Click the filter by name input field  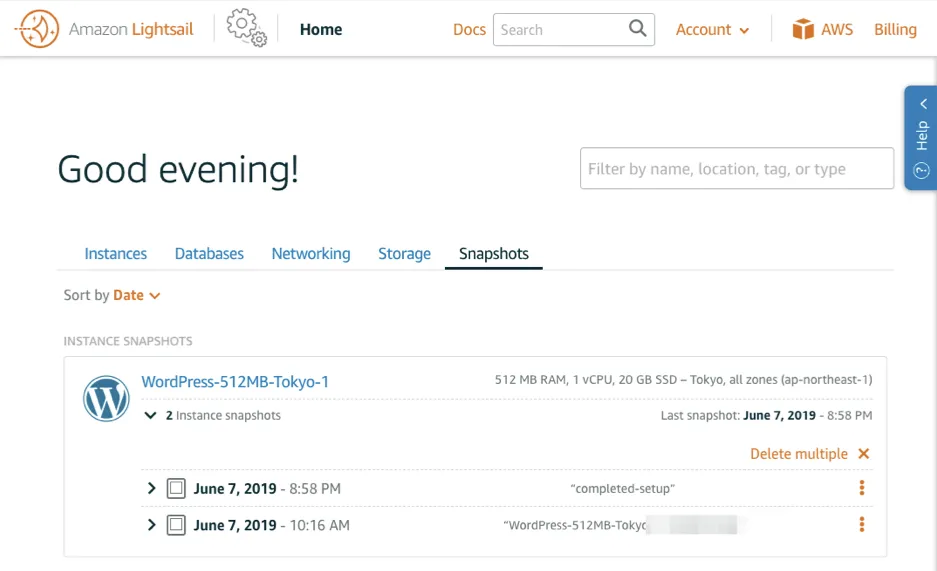pos(736,169)
